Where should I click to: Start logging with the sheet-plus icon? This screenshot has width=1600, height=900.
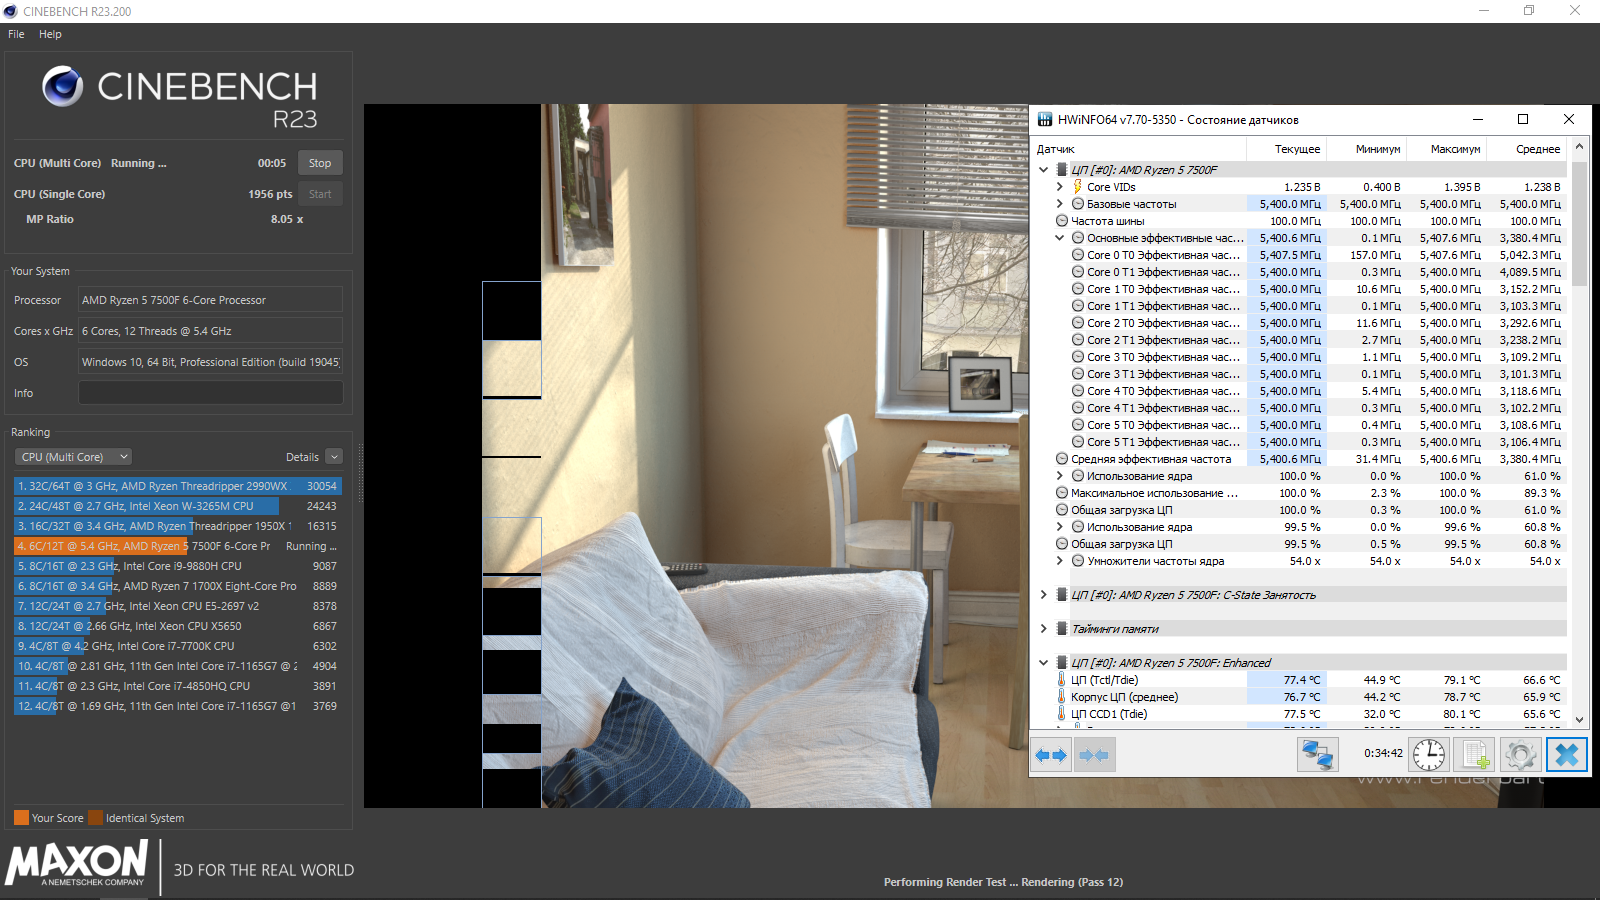[1475, 754]
